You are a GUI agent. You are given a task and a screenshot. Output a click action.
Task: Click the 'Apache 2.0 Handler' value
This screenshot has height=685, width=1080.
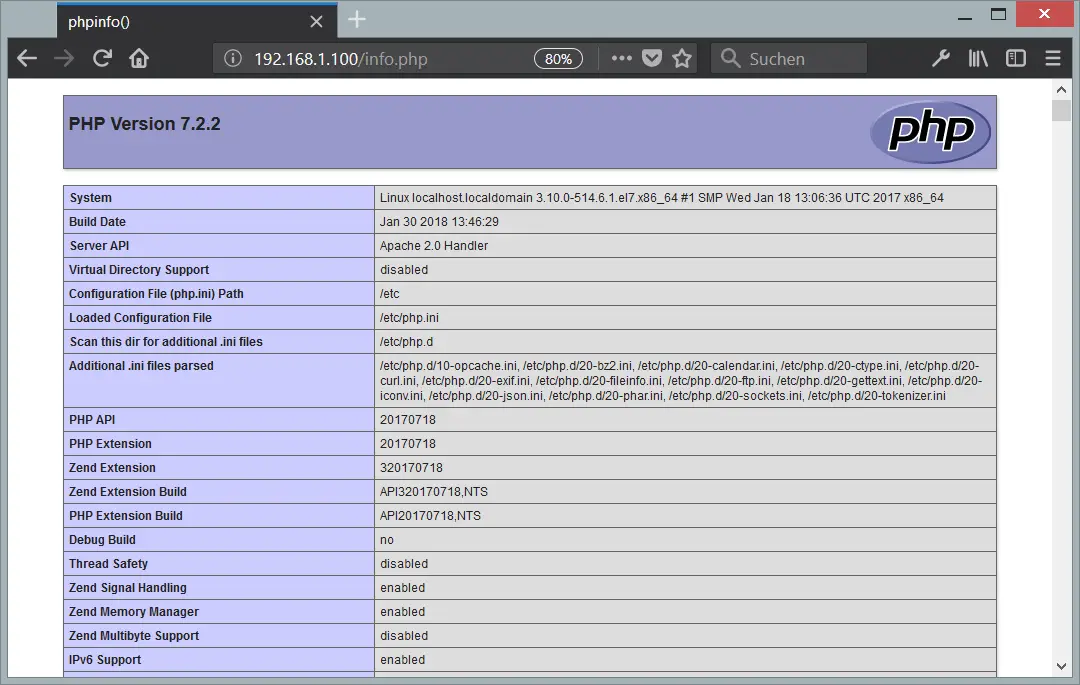click(x=434, y=246)
